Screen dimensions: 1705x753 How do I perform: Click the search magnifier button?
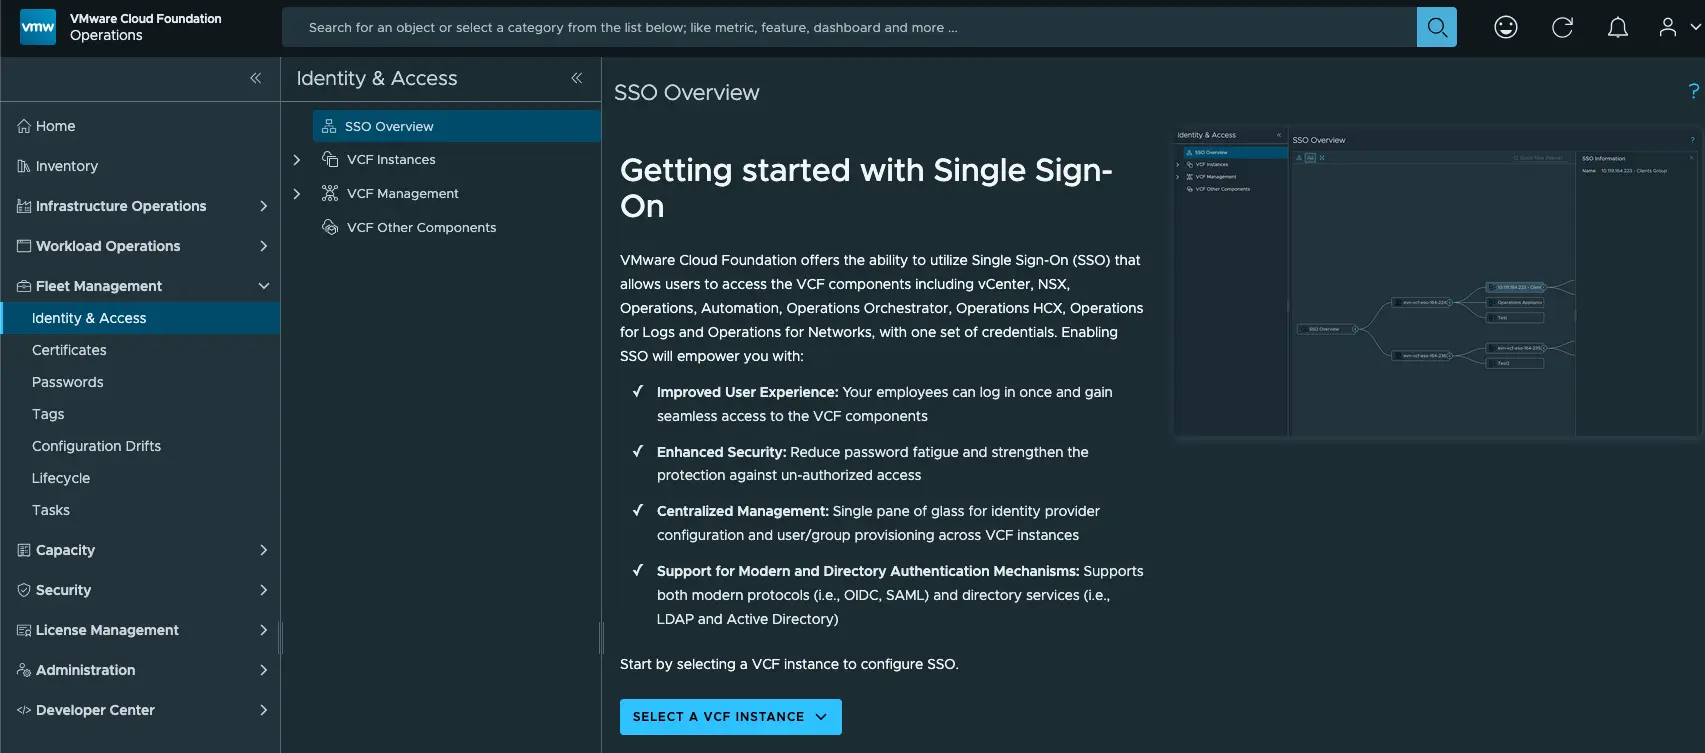click(1436, 27)
